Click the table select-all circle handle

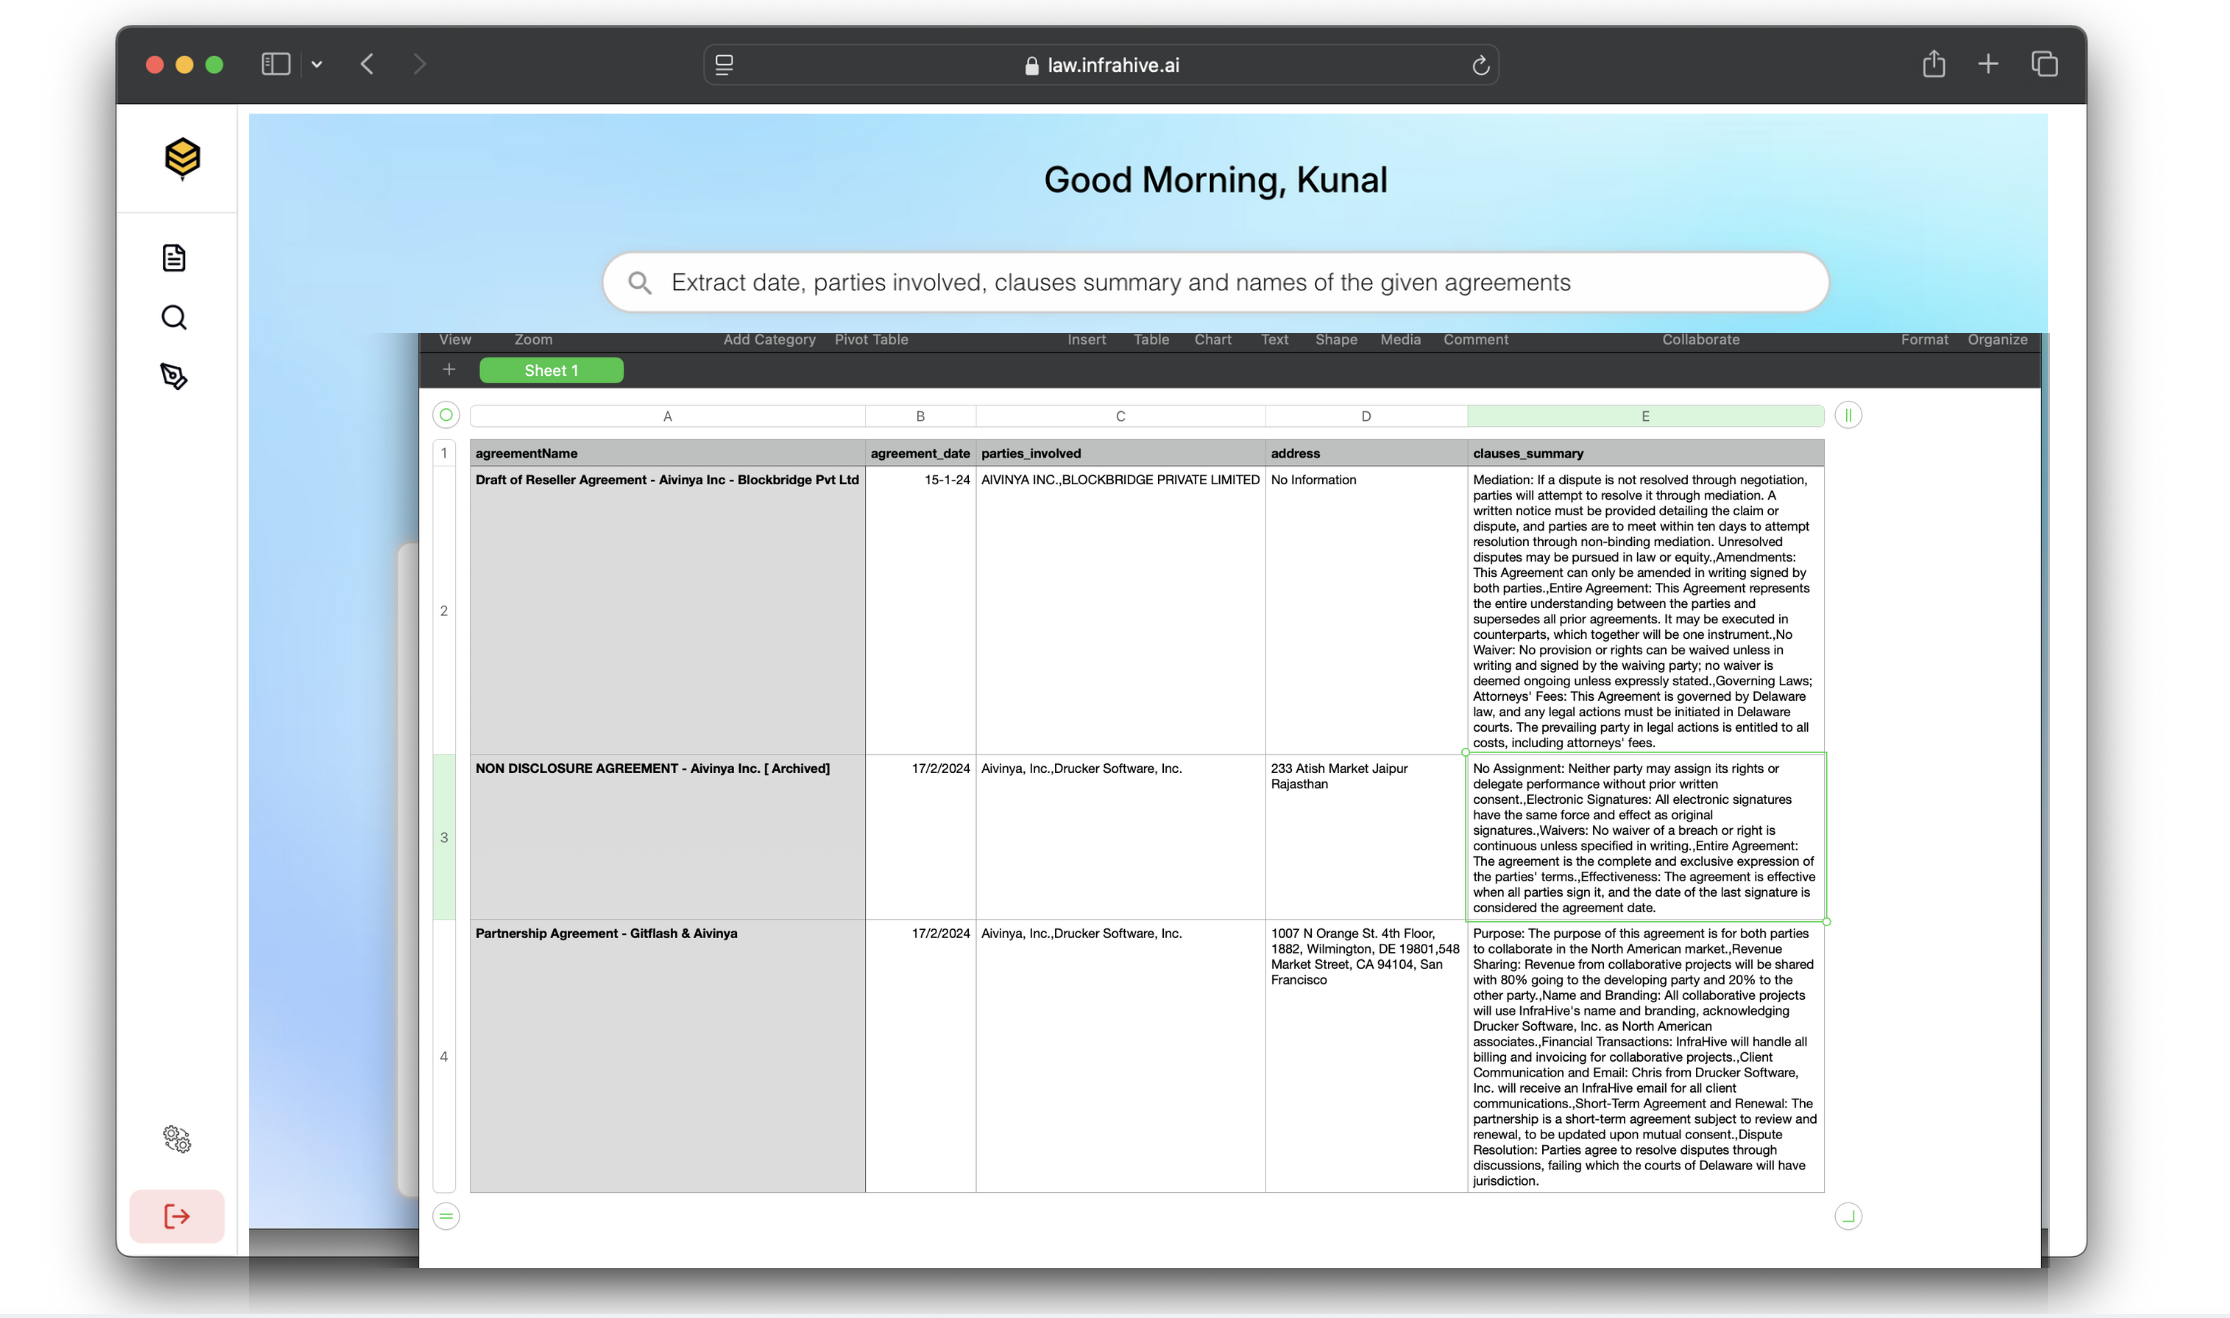click(446, 415)
